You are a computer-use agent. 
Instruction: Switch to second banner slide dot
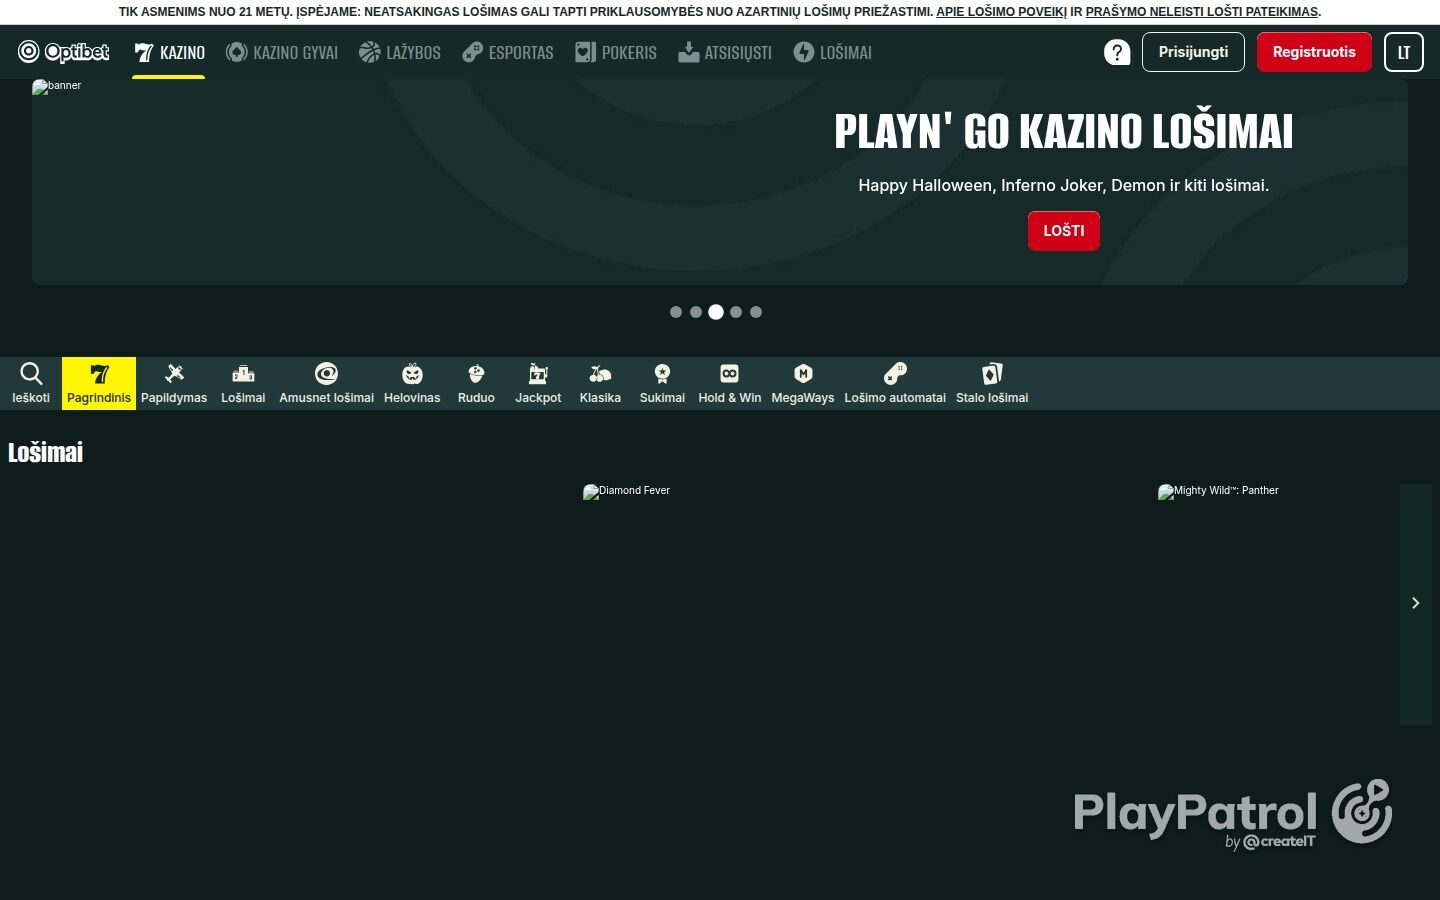696,312
